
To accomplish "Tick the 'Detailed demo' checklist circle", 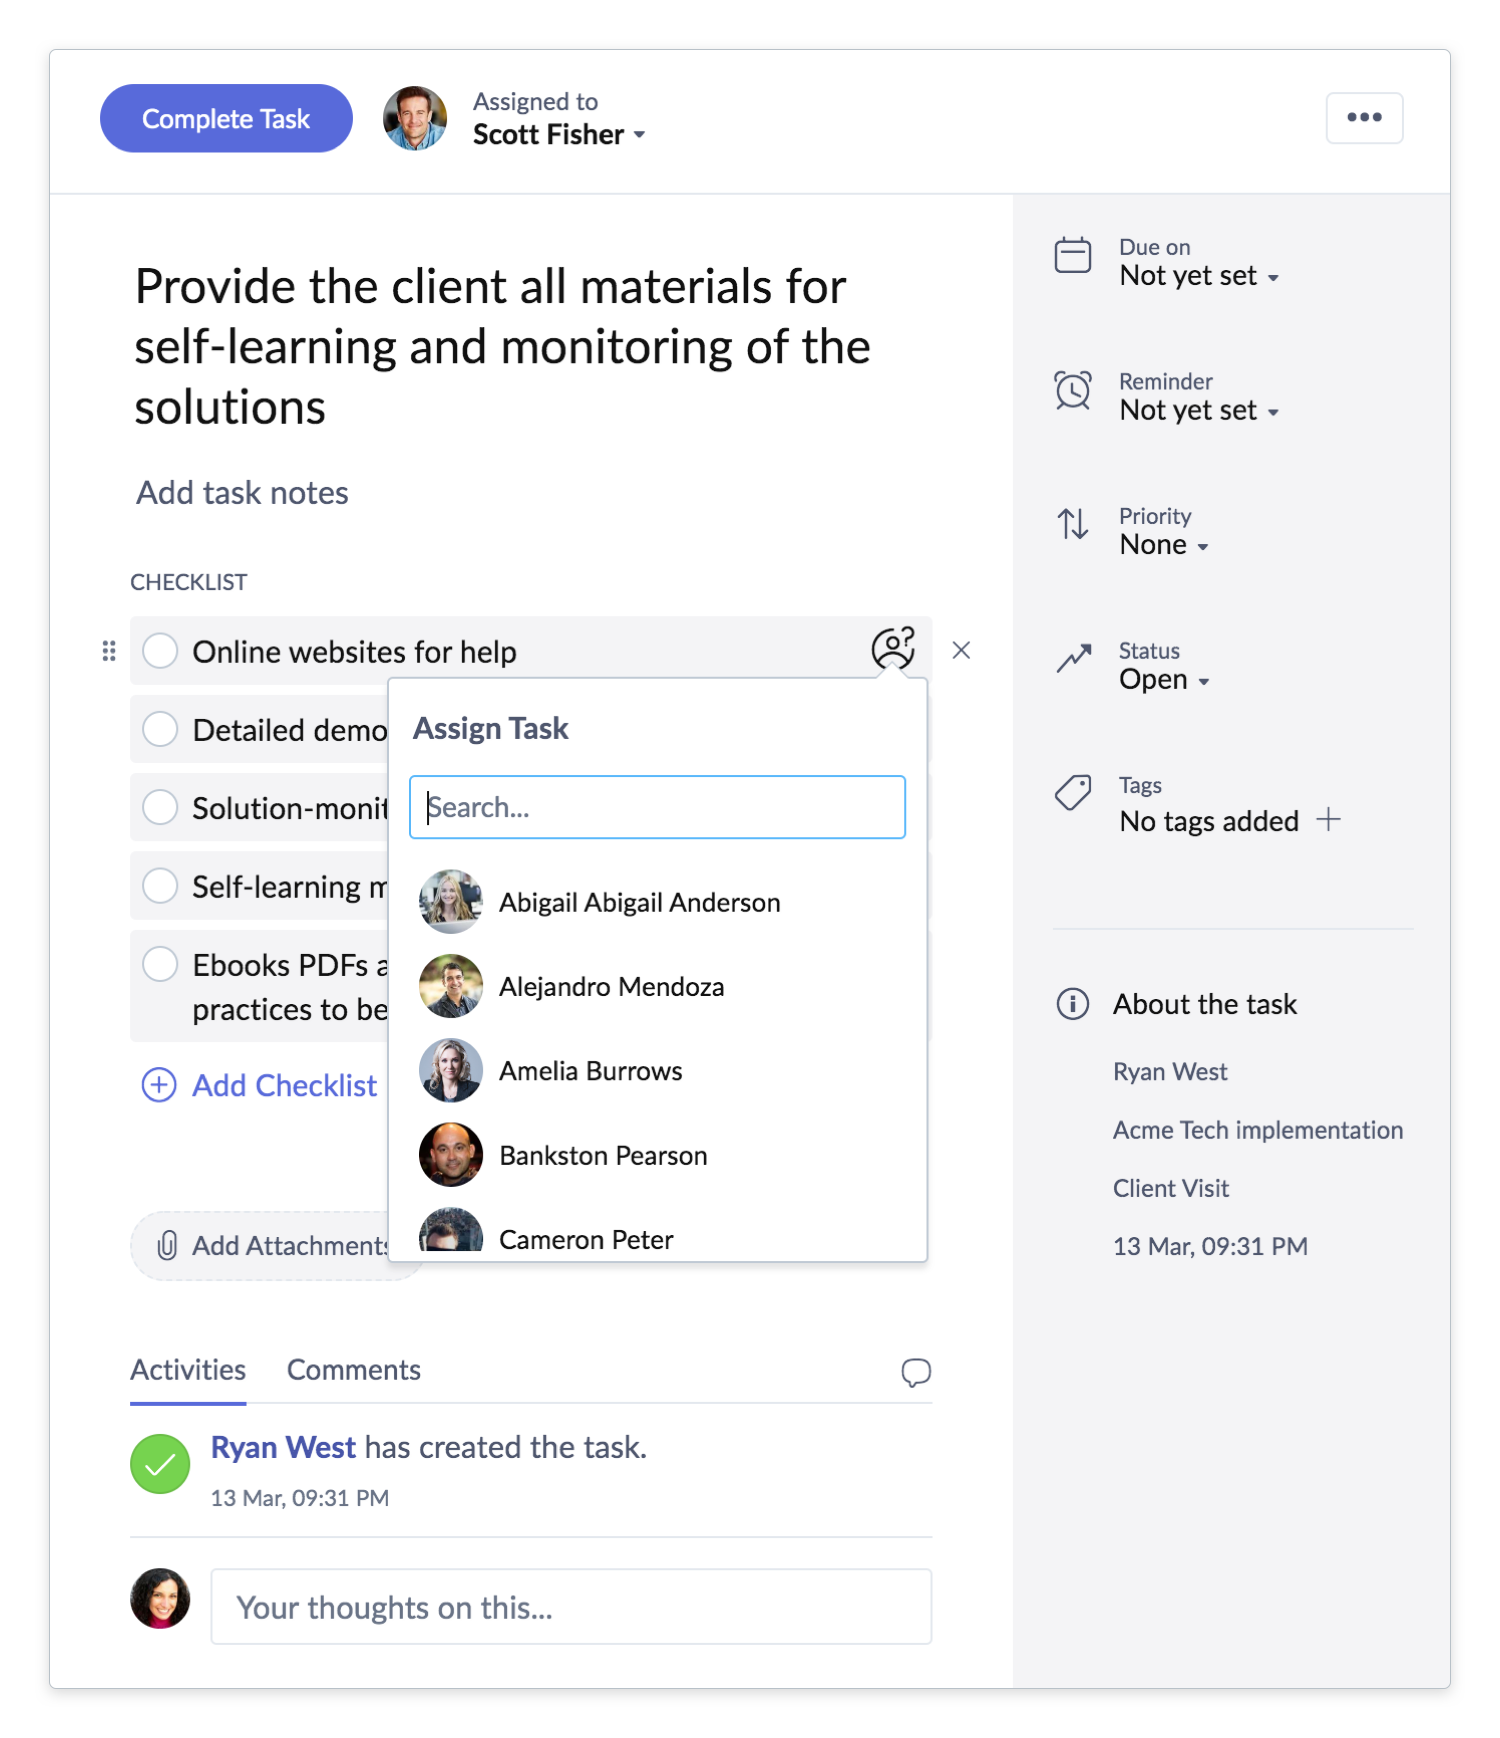I will (x=160, y=729).
